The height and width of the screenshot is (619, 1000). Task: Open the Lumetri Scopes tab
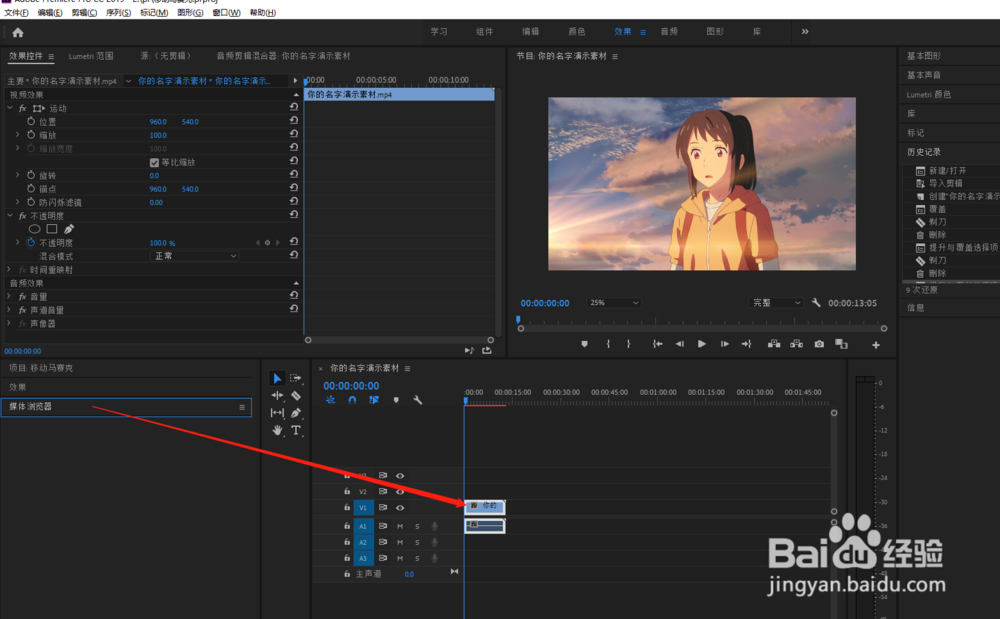[x=91, y=56]
